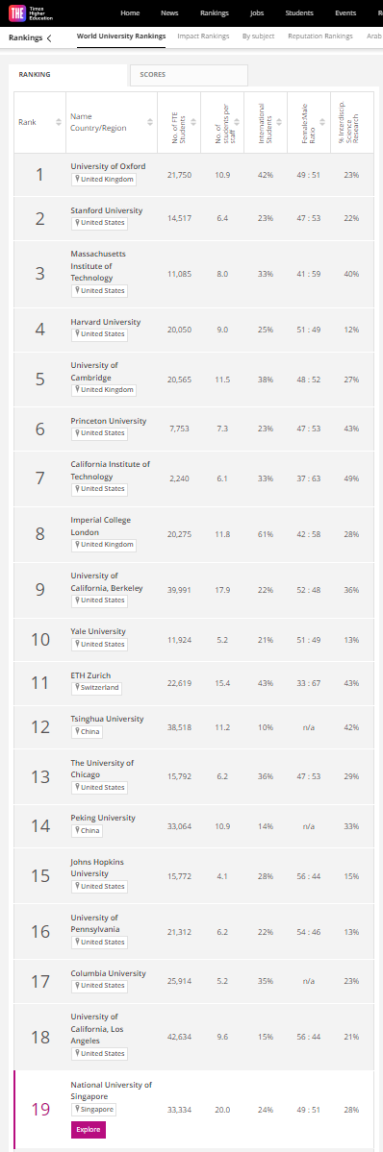
Task: Click the Singapore country tag
Action: (94, 1109)
